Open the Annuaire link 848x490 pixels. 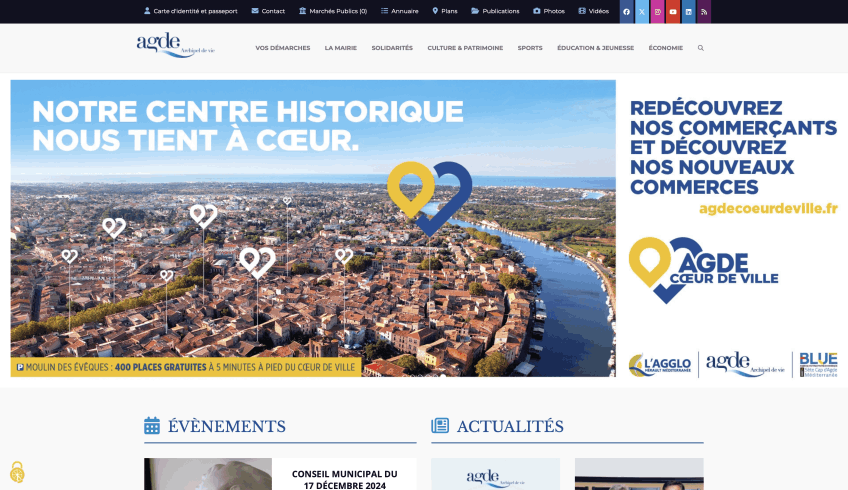pos(400,11)
